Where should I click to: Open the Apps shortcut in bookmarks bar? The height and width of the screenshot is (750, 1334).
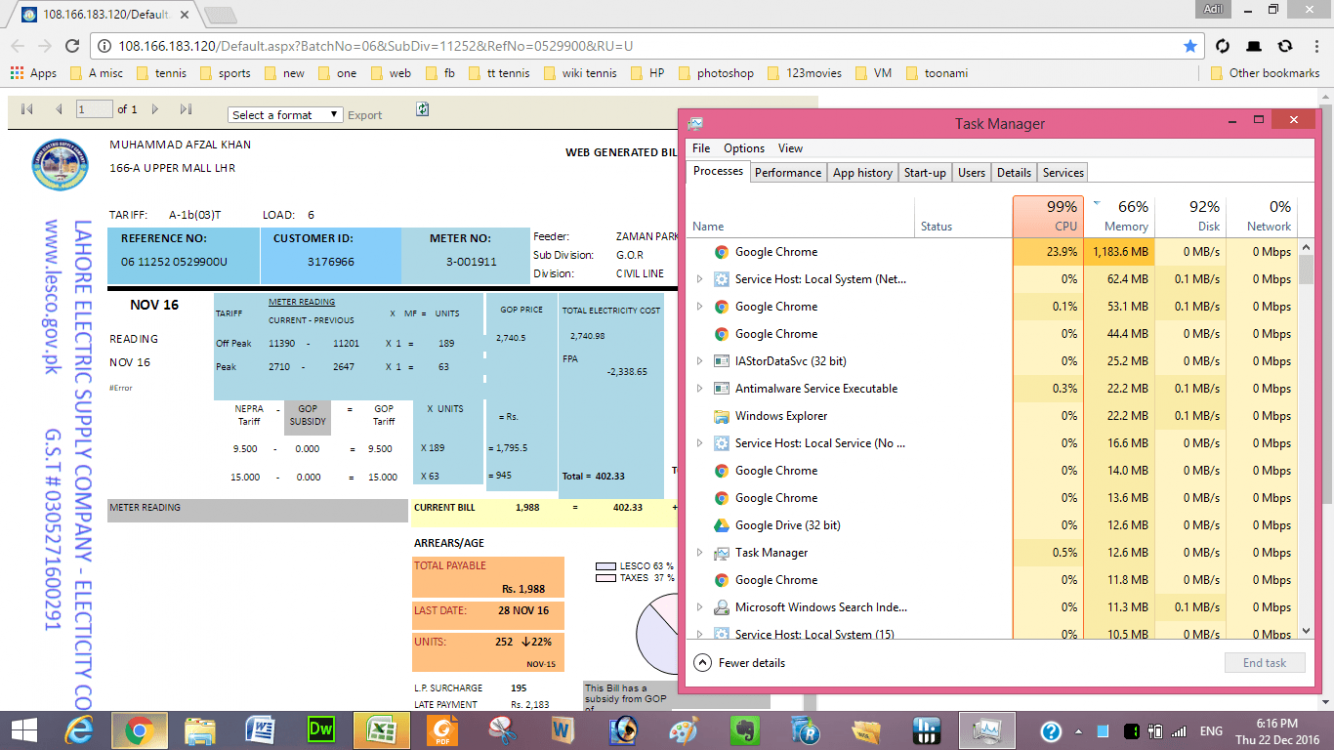pos(34,73)
